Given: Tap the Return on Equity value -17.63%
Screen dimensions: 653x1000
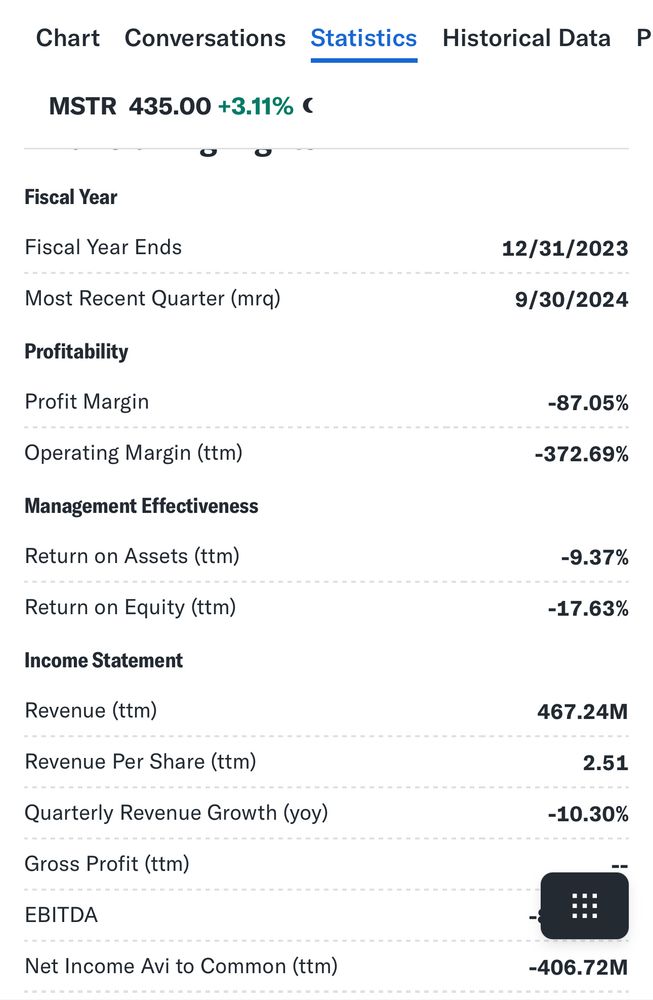Looking at the screenshot, I should coord(588,608).
